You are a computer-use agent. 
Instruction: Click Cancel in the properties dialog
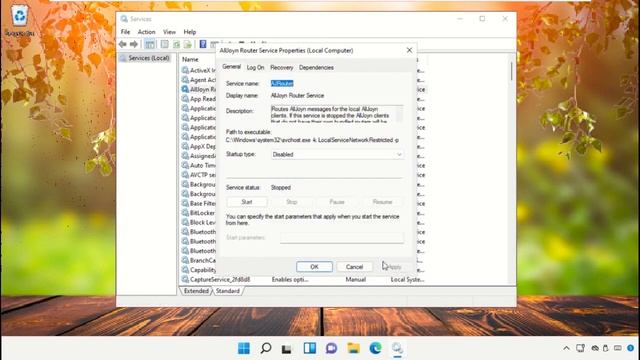pos(354,267)
